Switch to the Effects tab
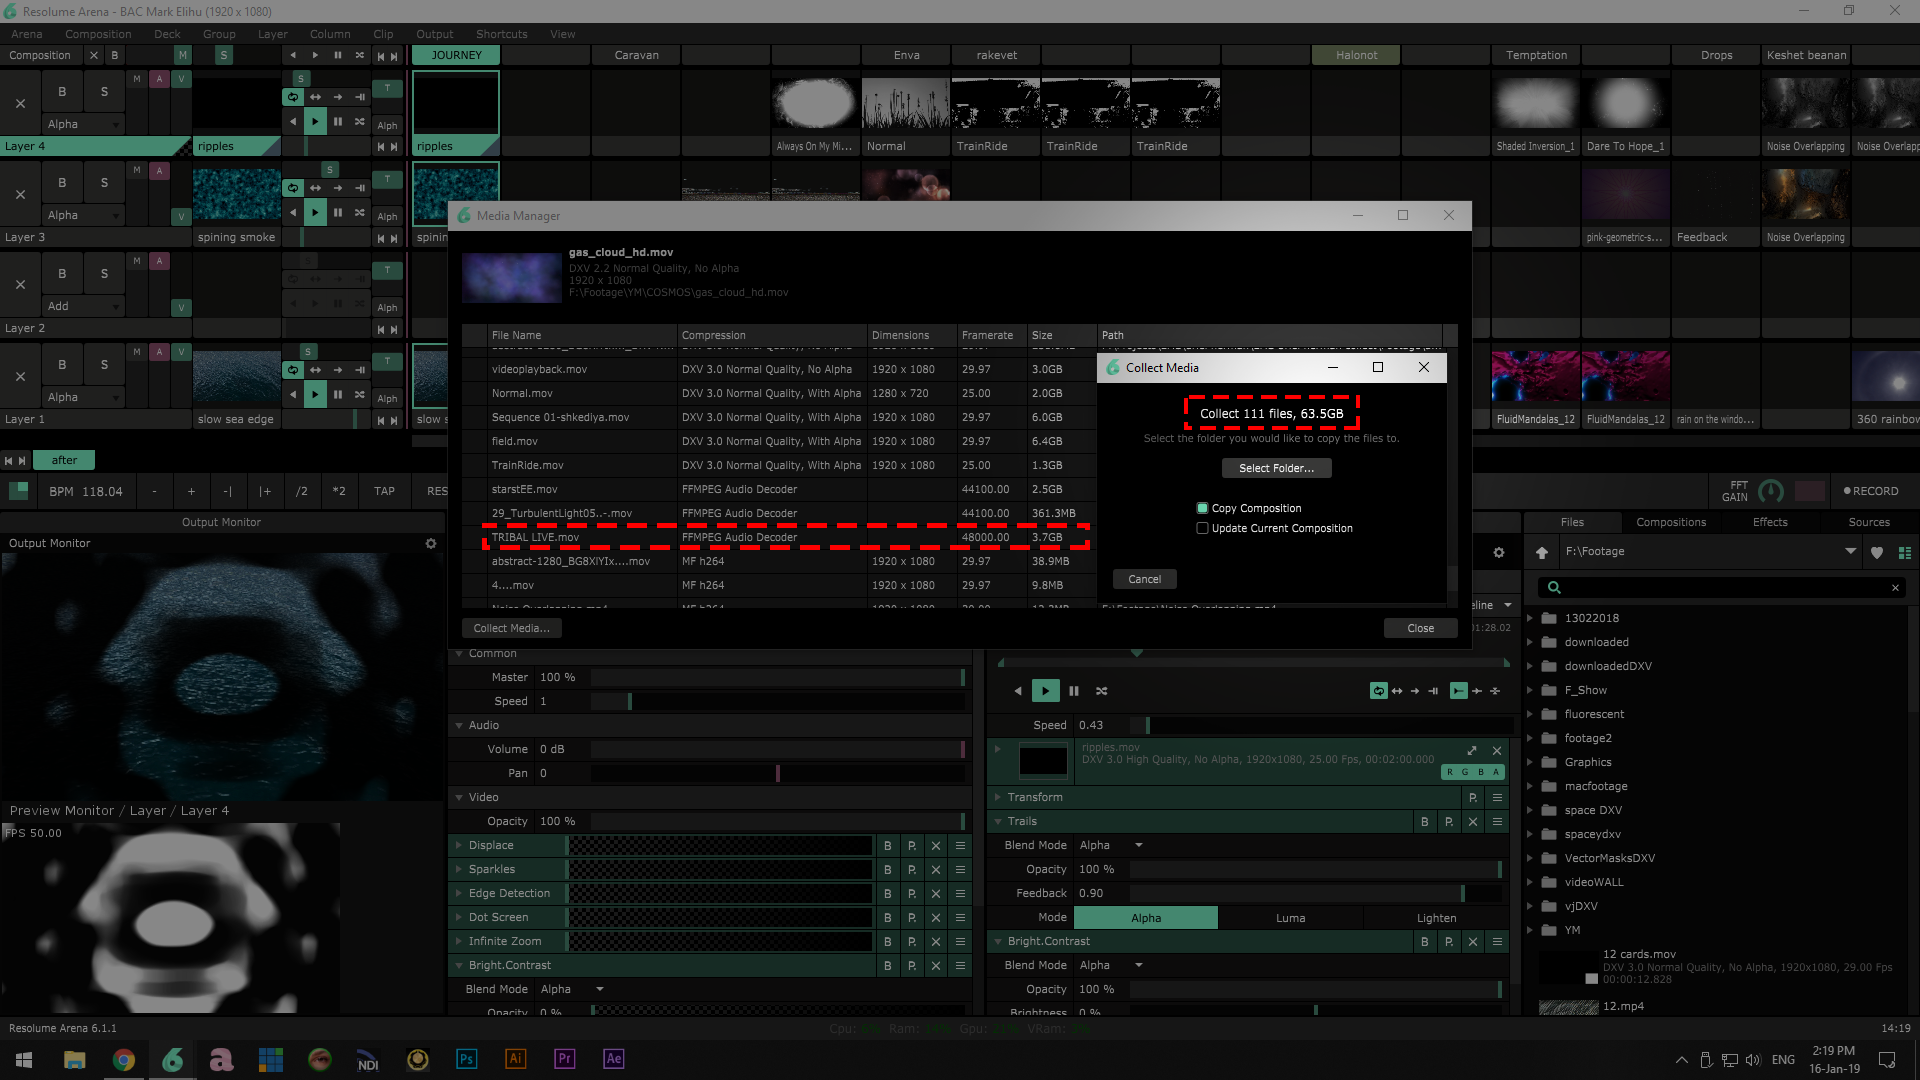Image resolution: width=1920 pixels, height=1080 pixels. click(1770, 522)
